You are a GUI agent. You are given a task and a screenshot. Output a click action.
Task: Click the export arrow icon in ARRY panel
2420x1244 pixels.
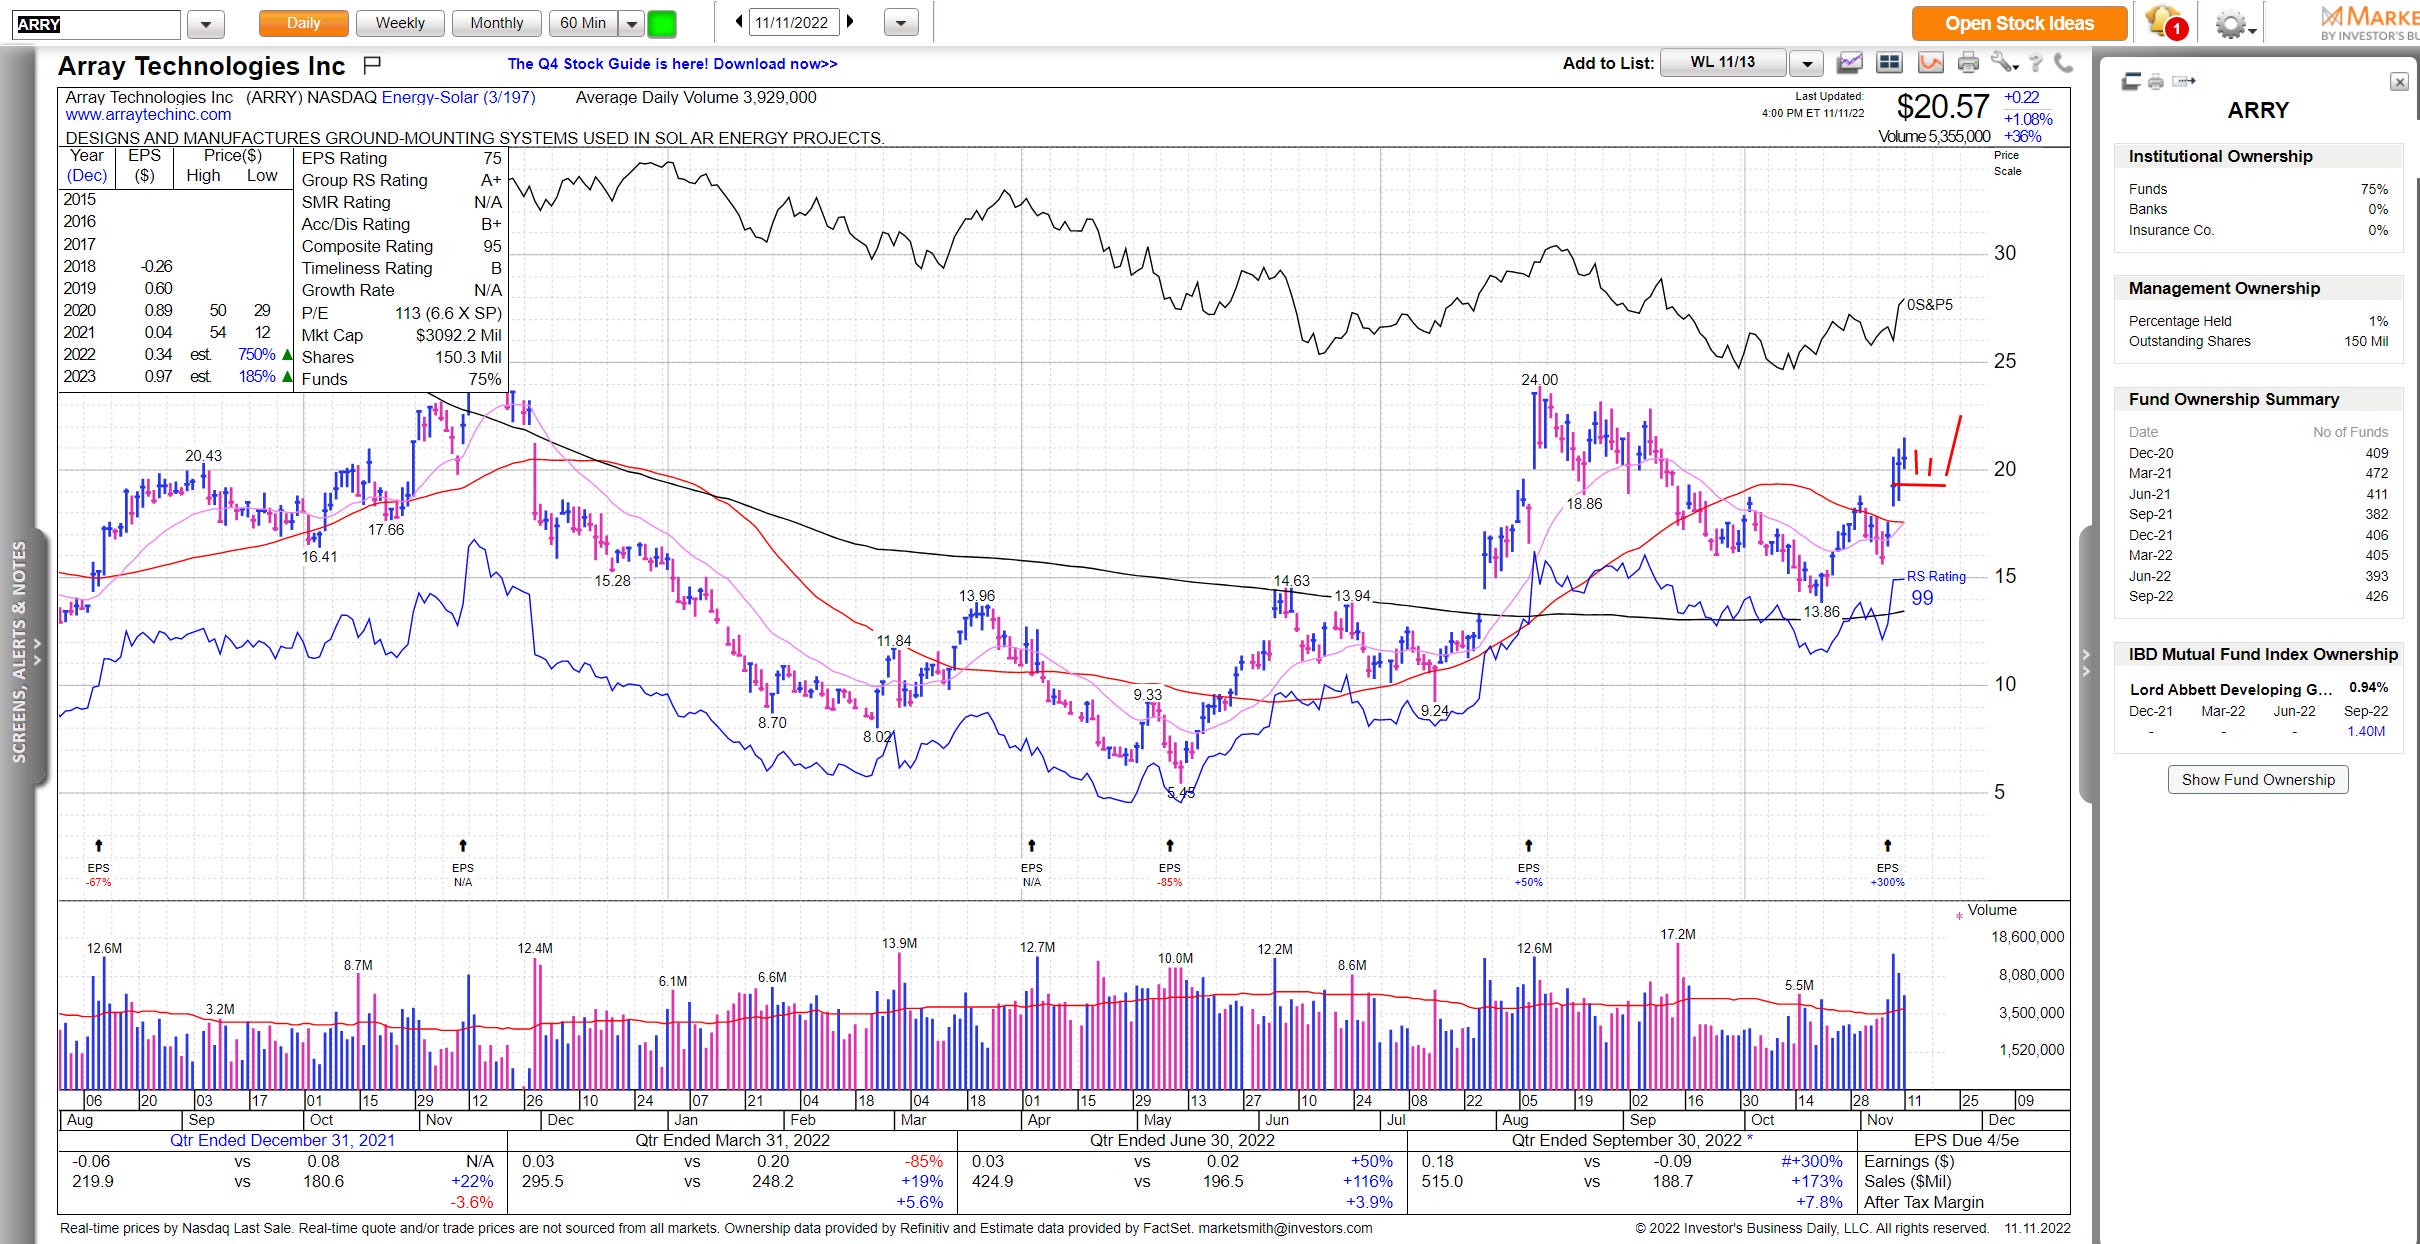(2184, 81)
